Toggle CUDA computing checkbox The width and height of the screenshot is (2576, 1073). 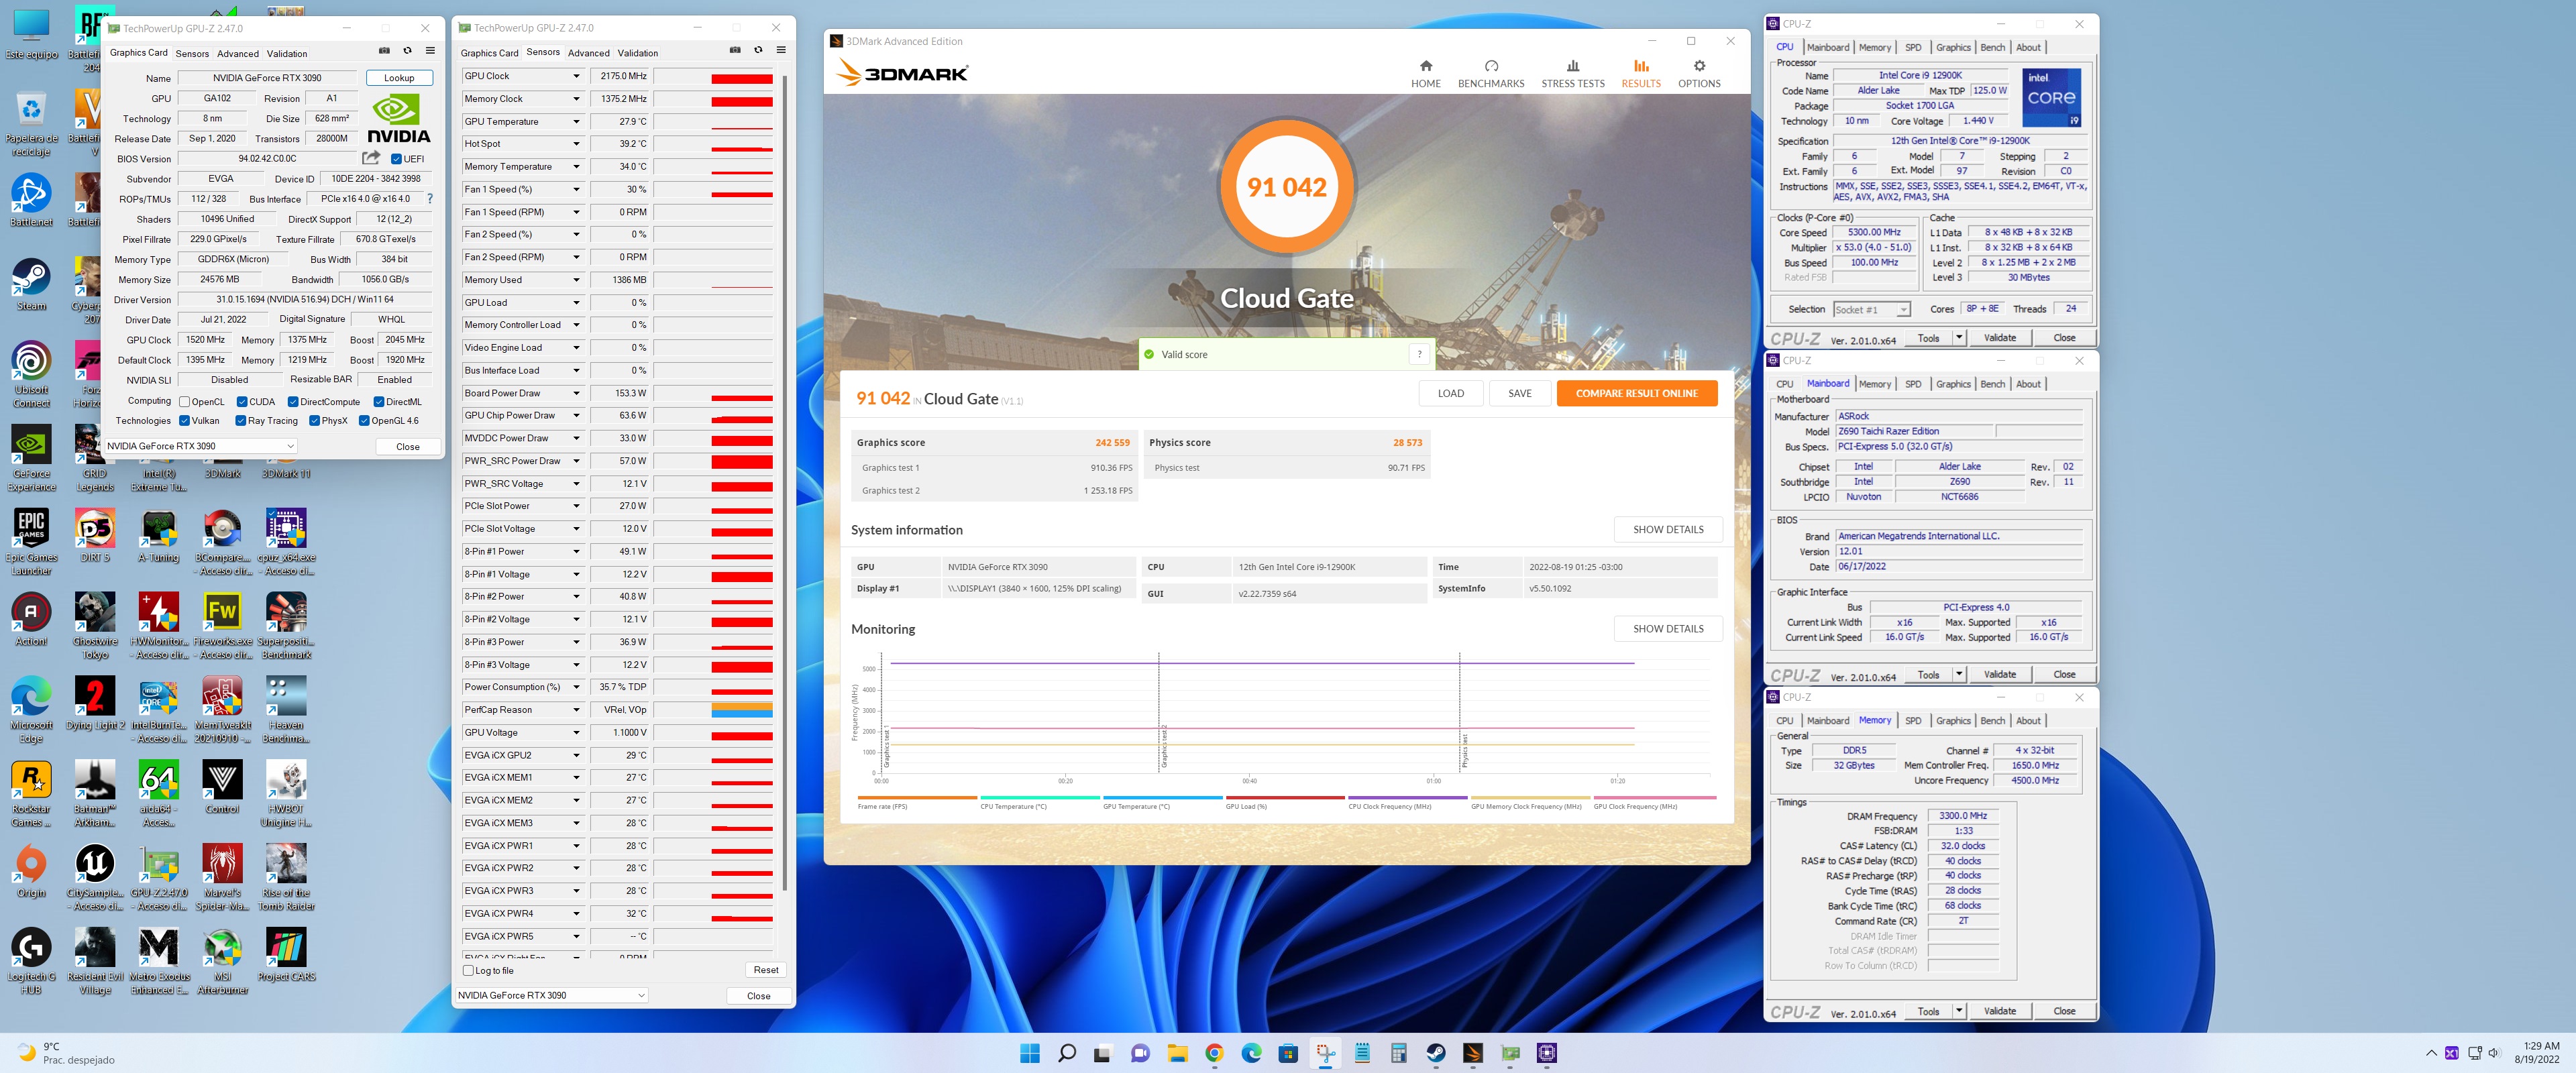pyautogui.click(x=242, y=402)
